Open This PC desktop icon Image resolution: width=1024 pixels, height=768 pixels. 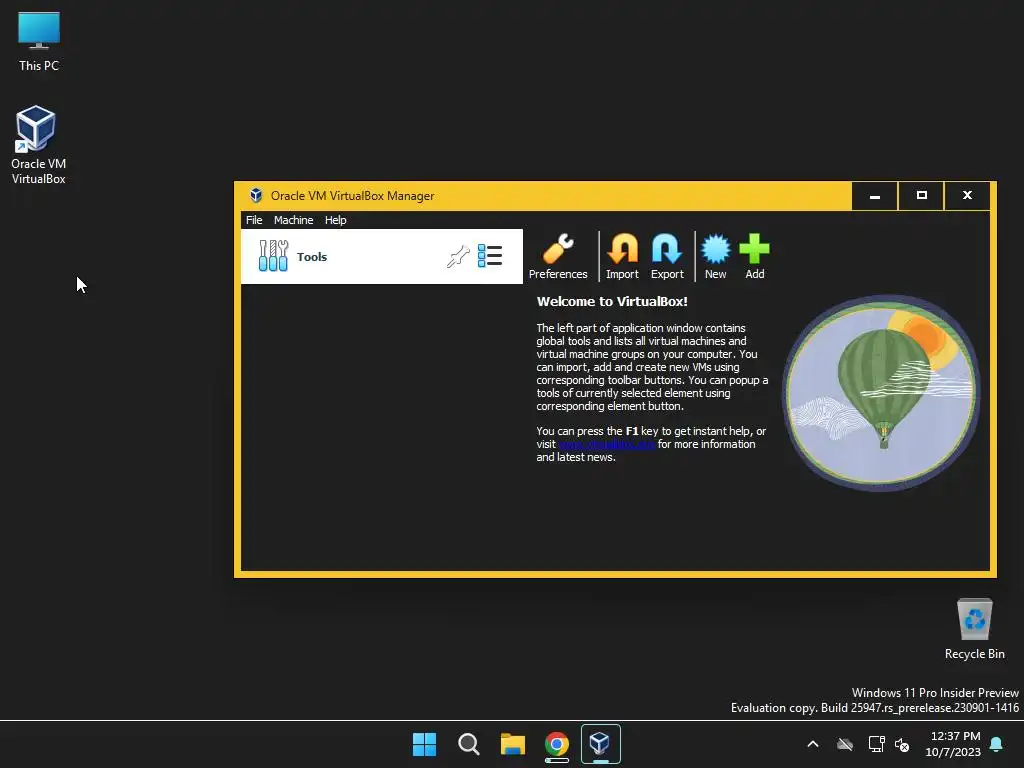pyautogui.click(x=39, y=40)
